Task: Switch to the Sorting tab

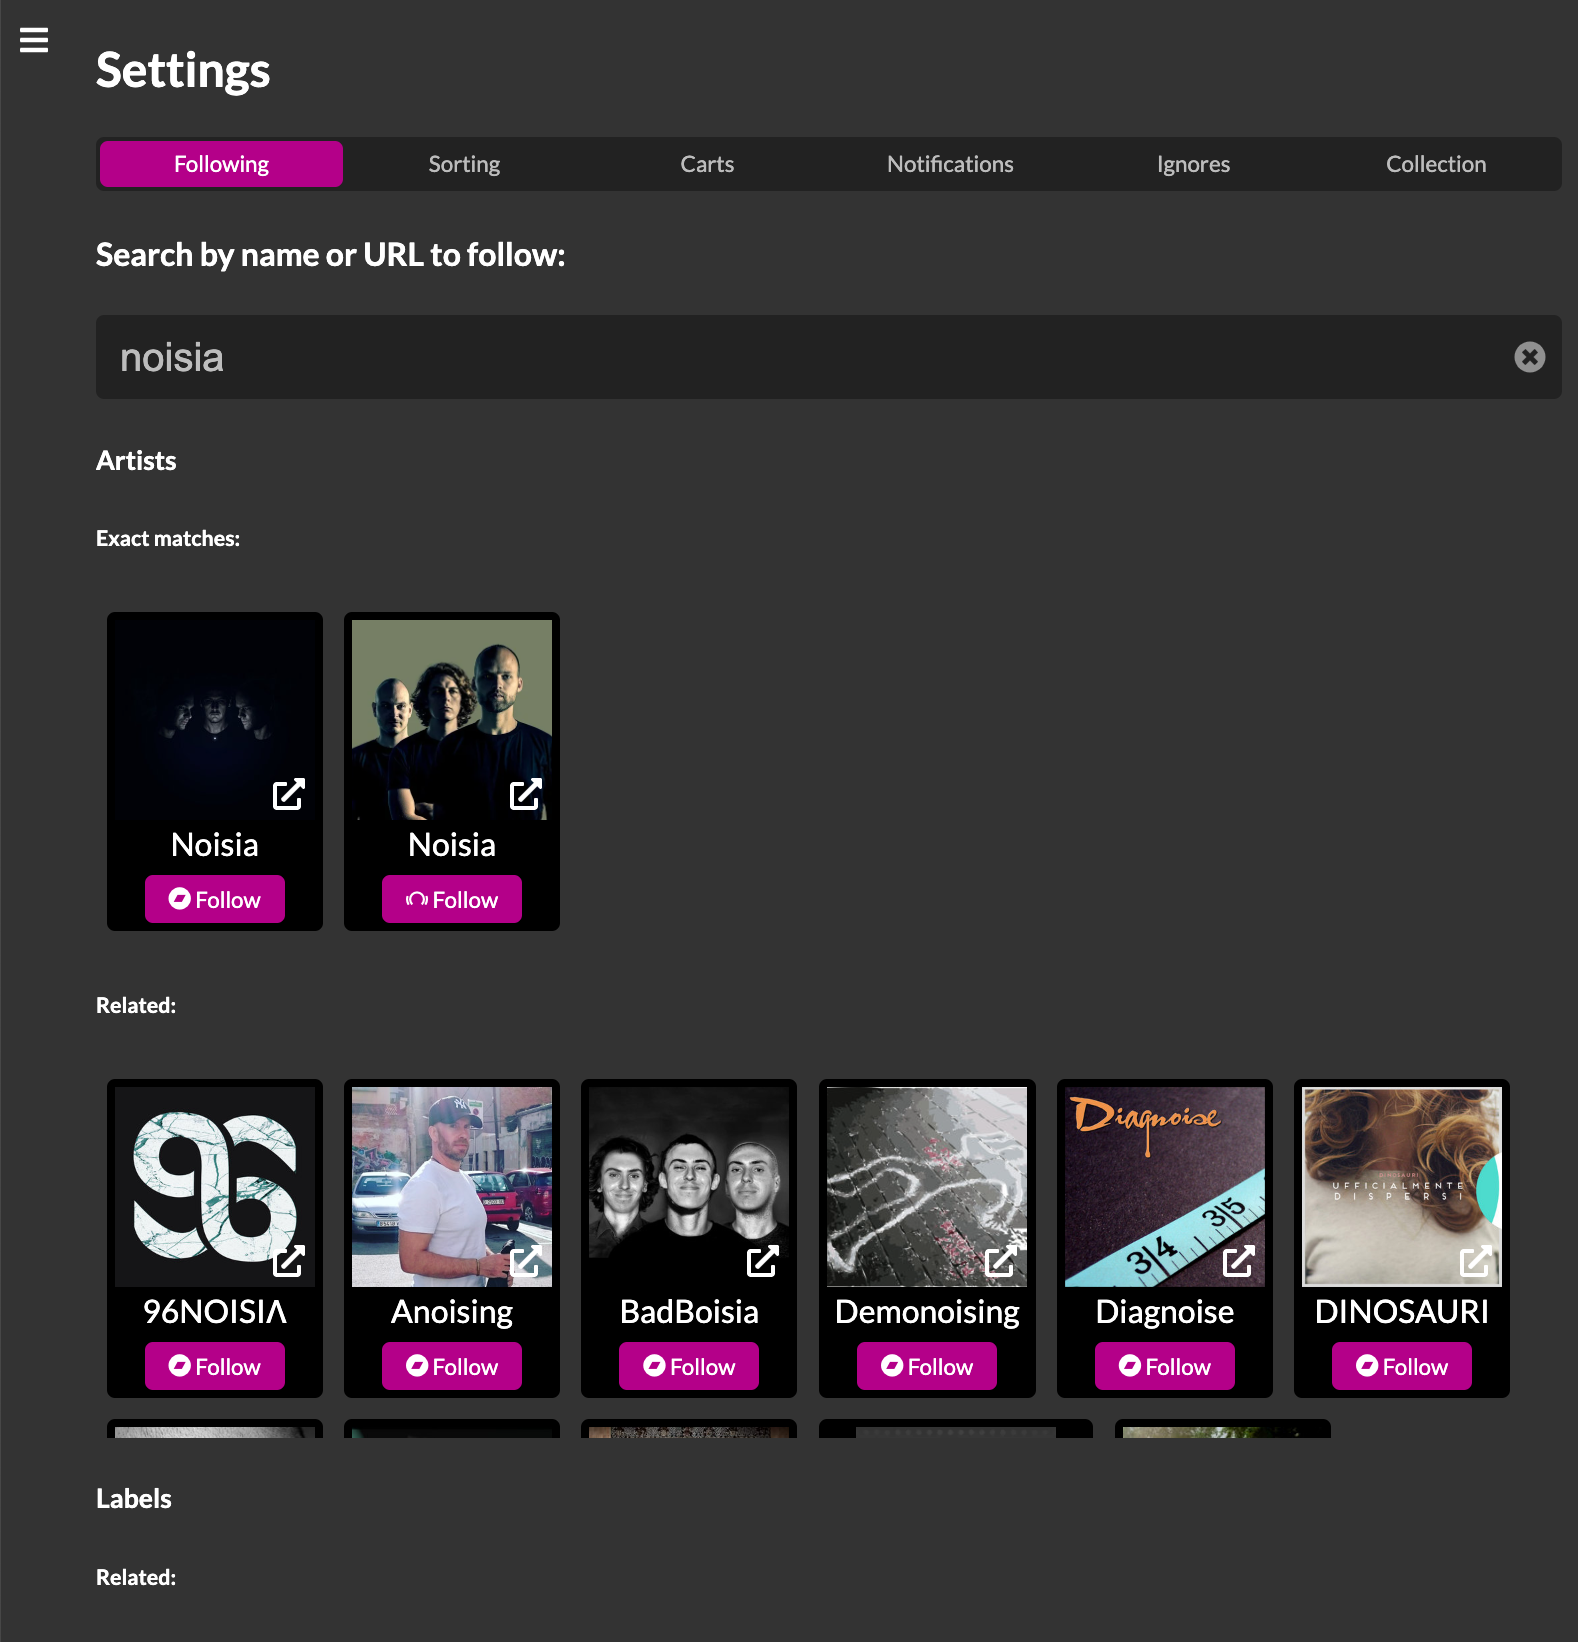Action: [464, 164]
